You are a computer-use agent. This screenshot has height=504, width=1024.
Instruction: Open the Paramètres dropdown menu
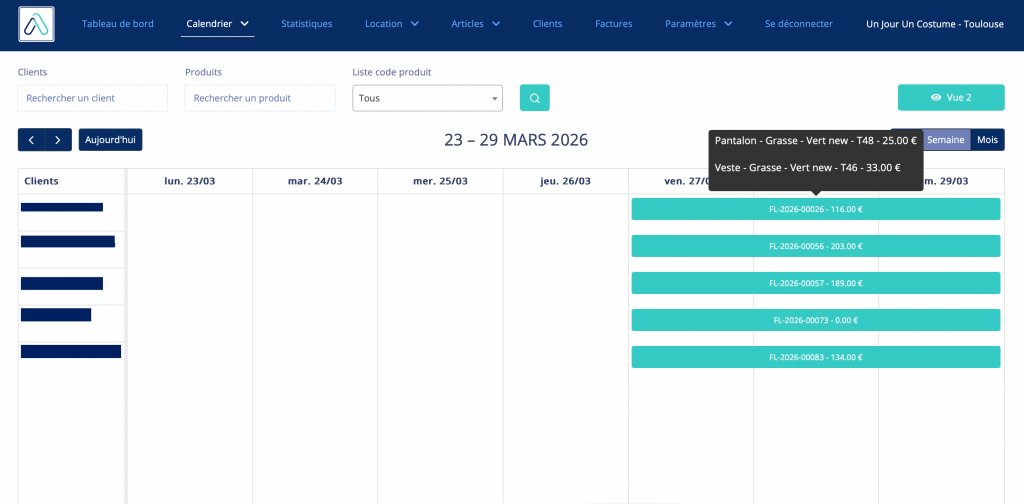pyautogui.click(x=698, y=24)
